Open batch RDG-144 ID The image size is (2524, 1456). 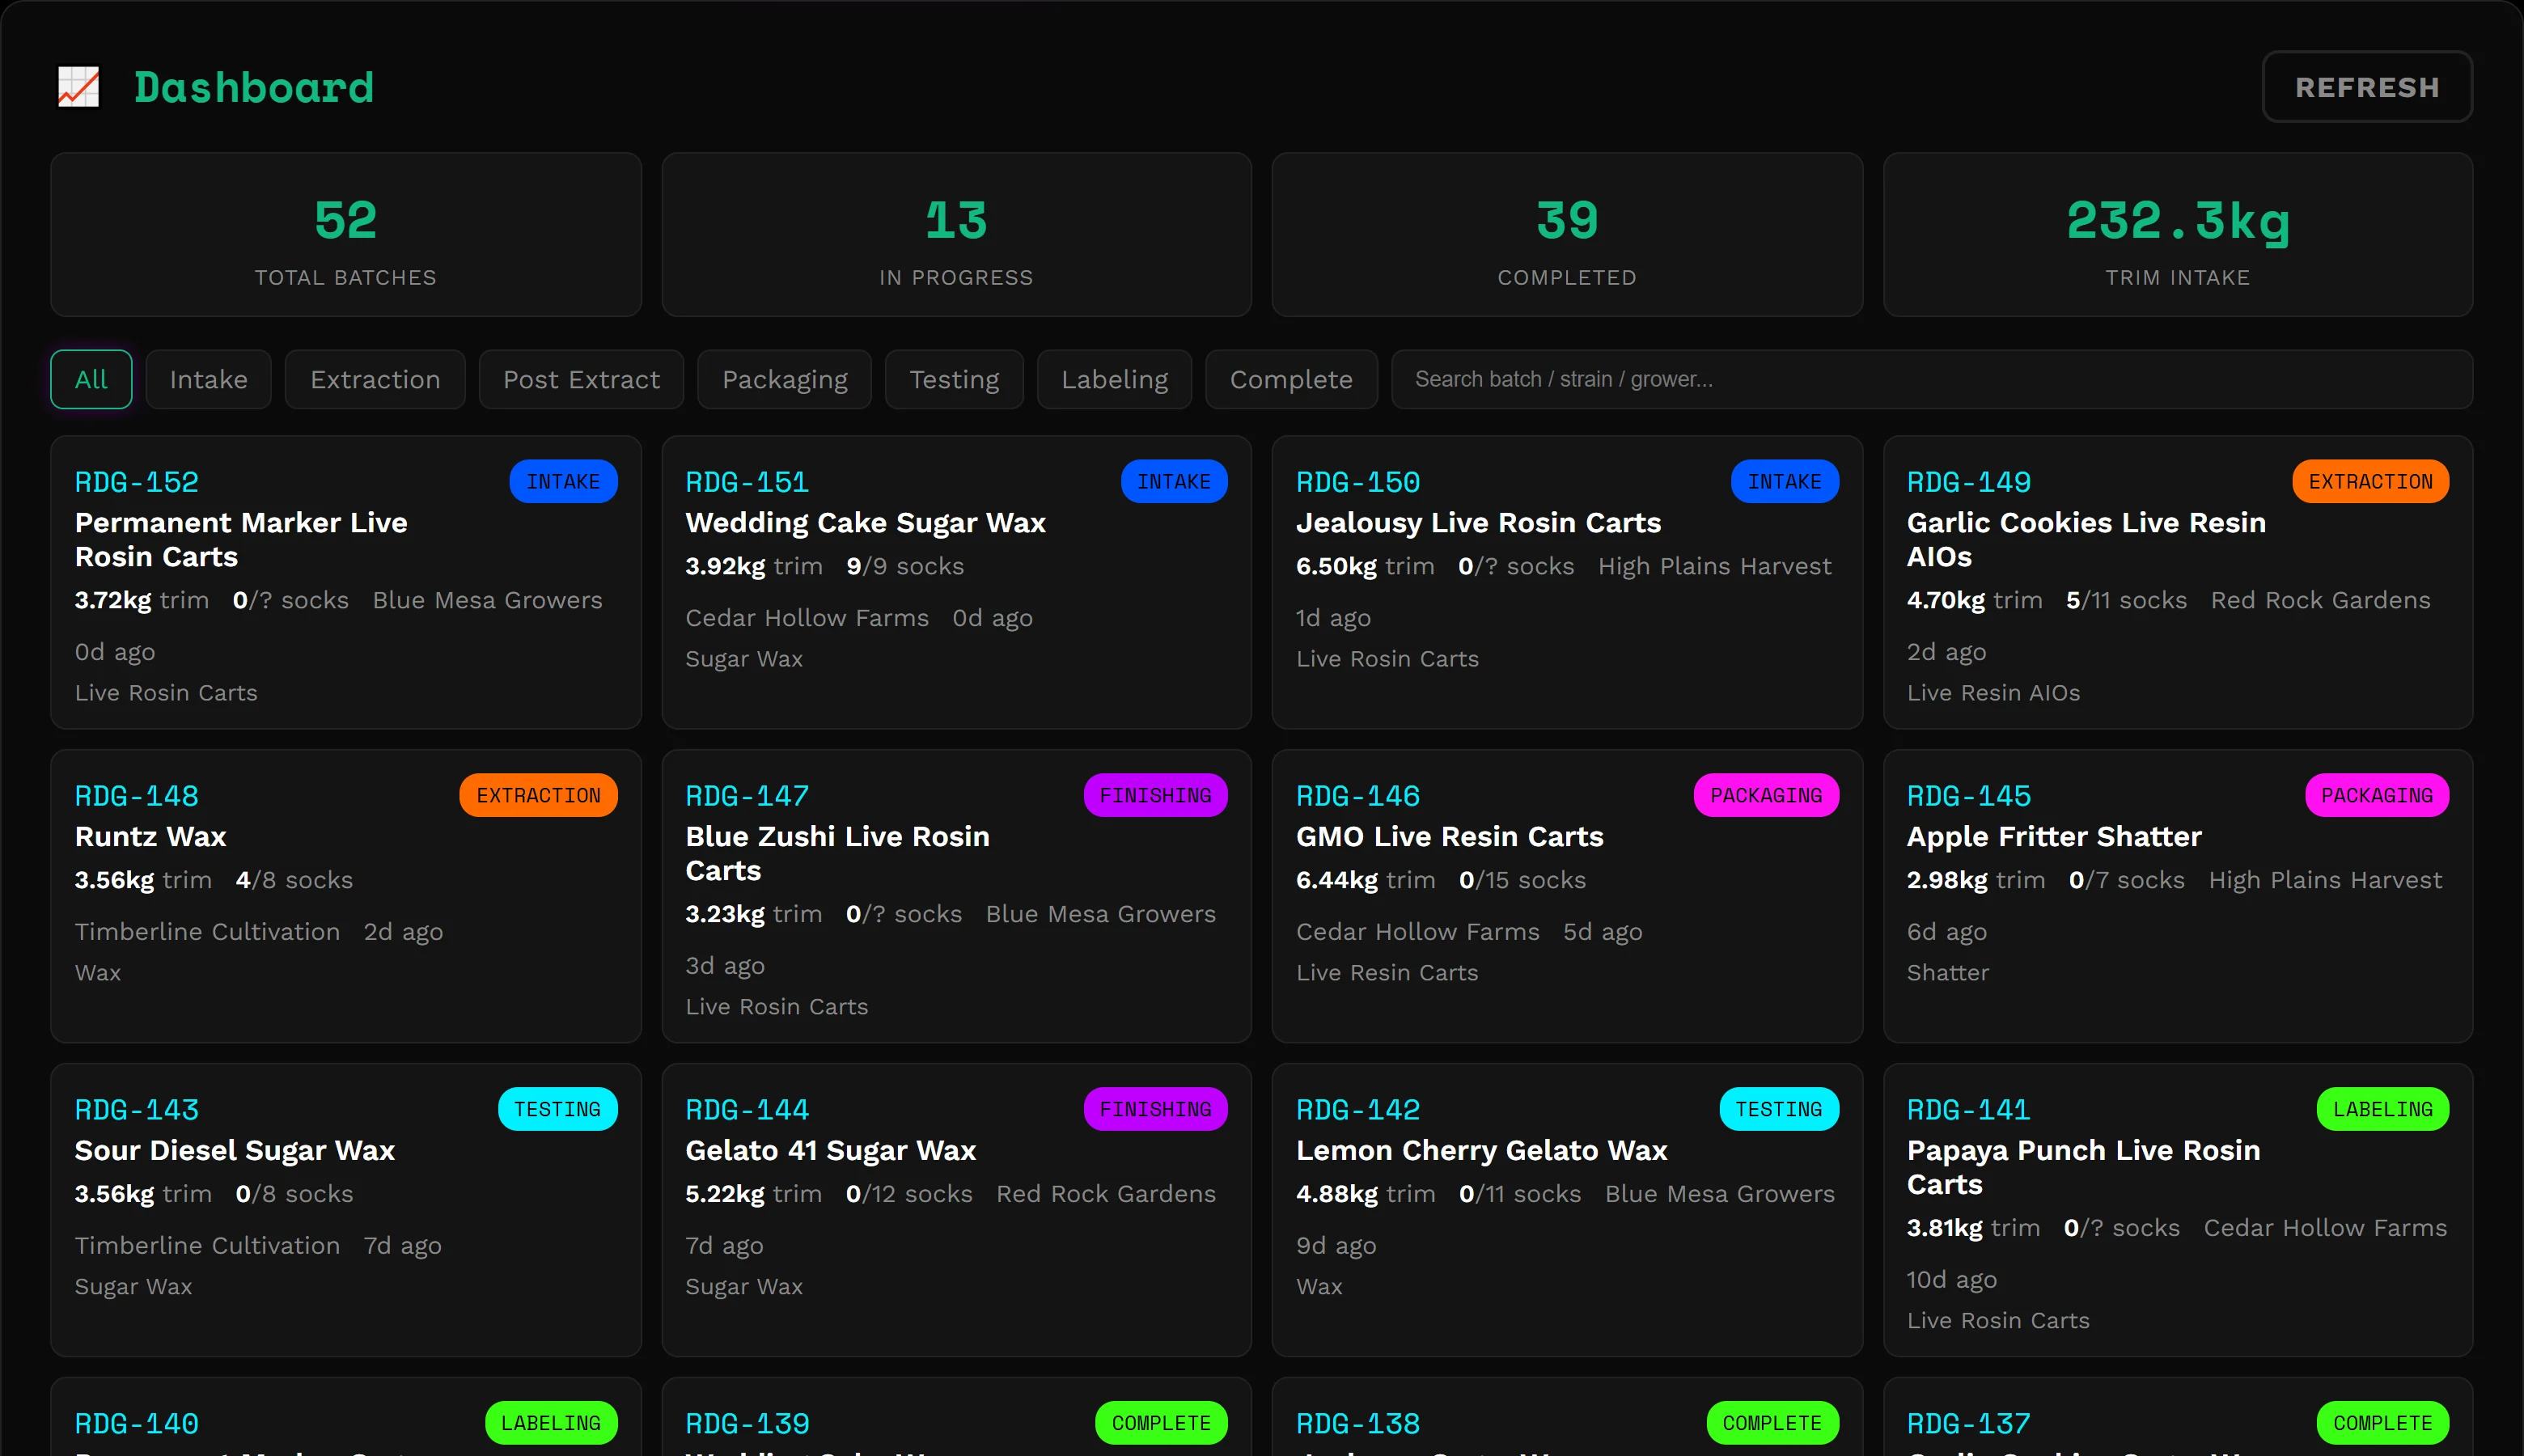pos(747,1110)
